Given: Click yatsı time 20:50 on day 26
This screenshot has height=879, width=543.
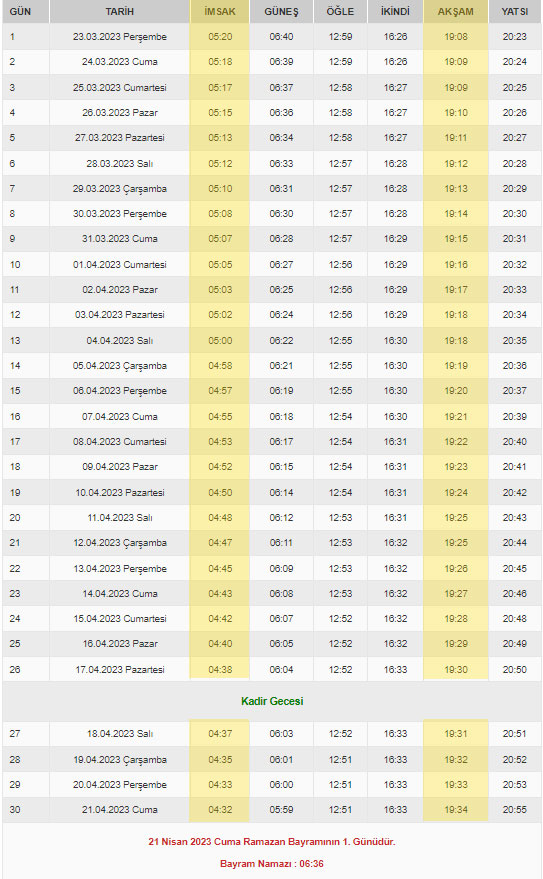Looking at the screenshot, I should point(514,669).
